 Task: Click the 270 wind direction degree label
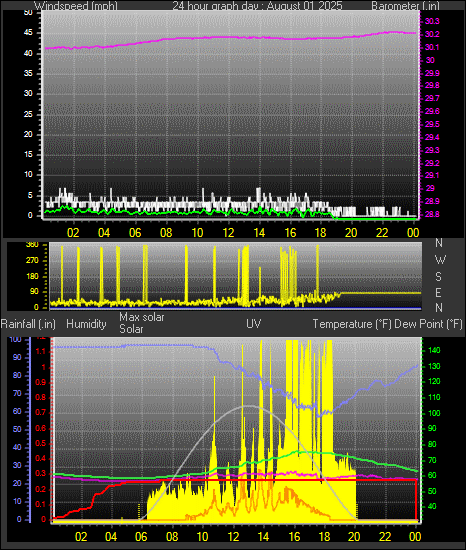(32, 261)
